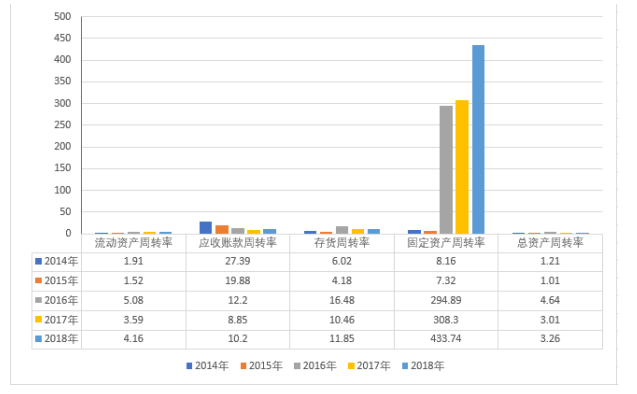Click the table cell with value 5.08
Image resolution: width=637 pixels, height=394 pixels.
point(134,300)
